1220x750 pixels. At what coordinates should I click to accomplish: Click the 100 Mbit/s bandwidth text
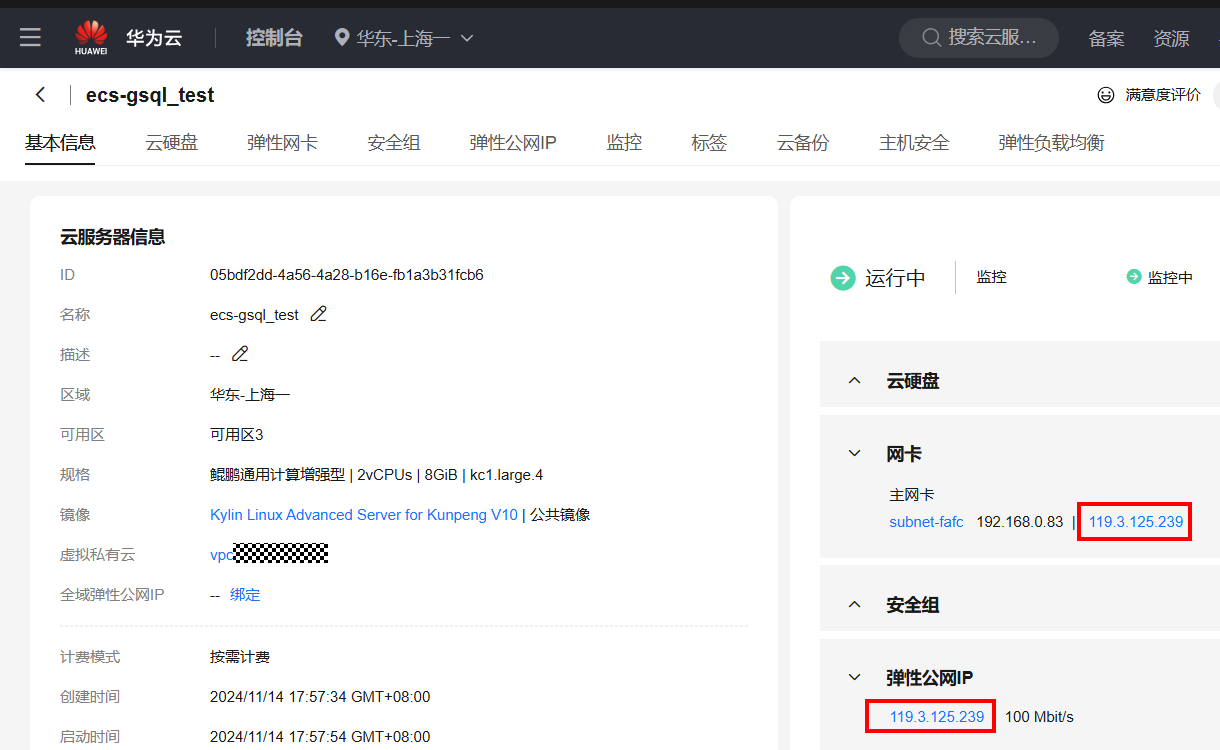coord(1039,717)
